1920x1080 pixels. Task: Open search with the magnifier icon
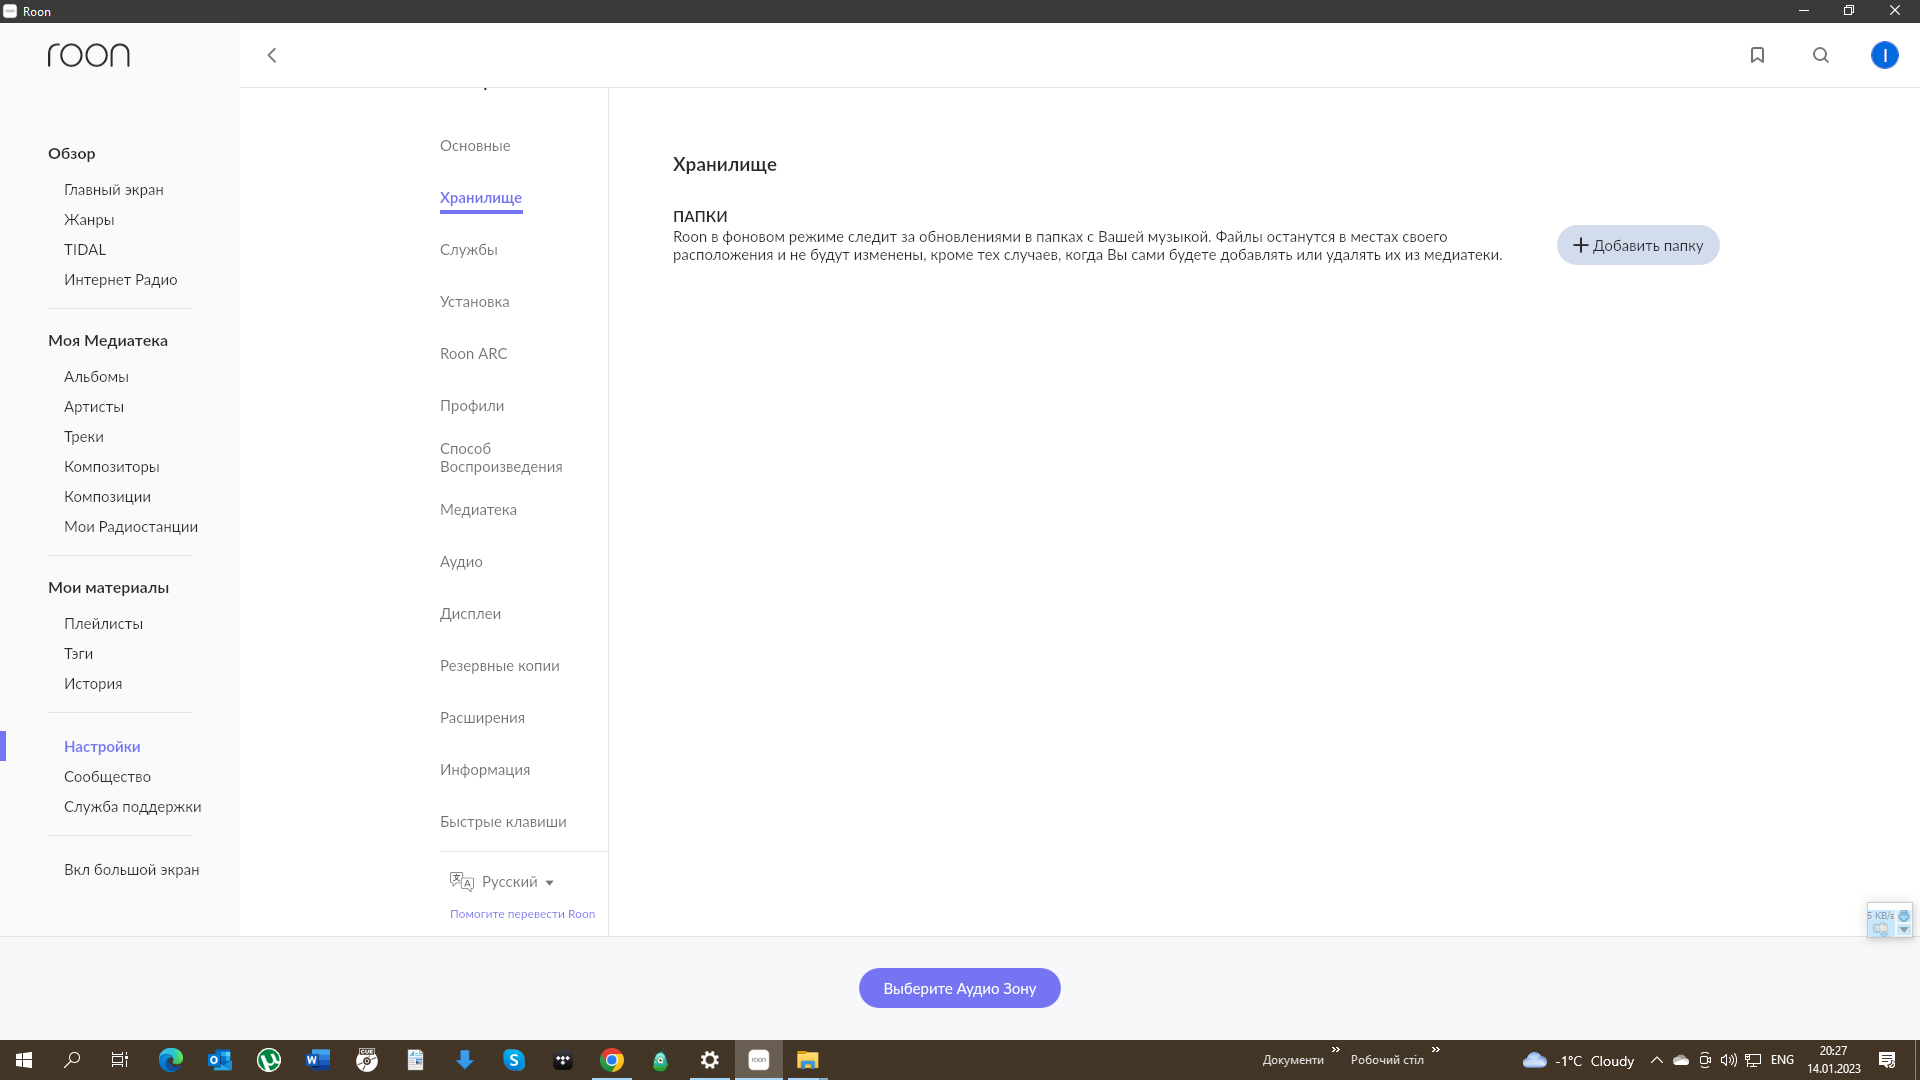coord(1821,55)
